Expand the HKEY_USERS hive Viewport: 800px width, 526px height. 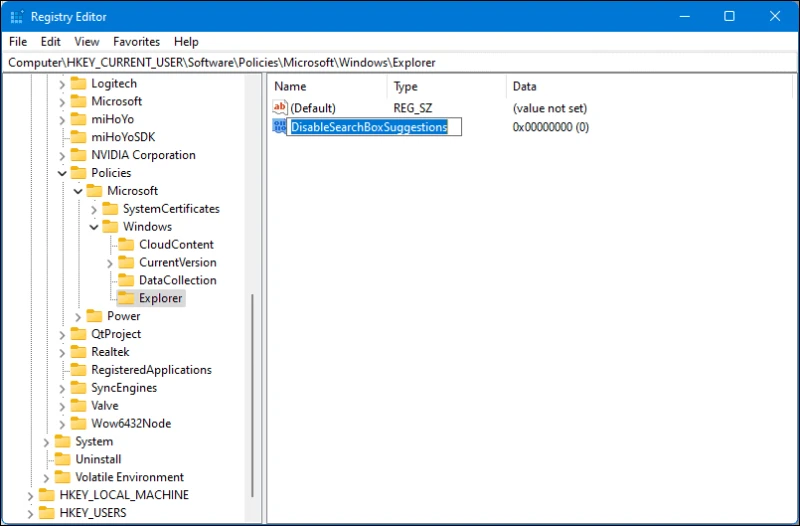click(30, 514)
